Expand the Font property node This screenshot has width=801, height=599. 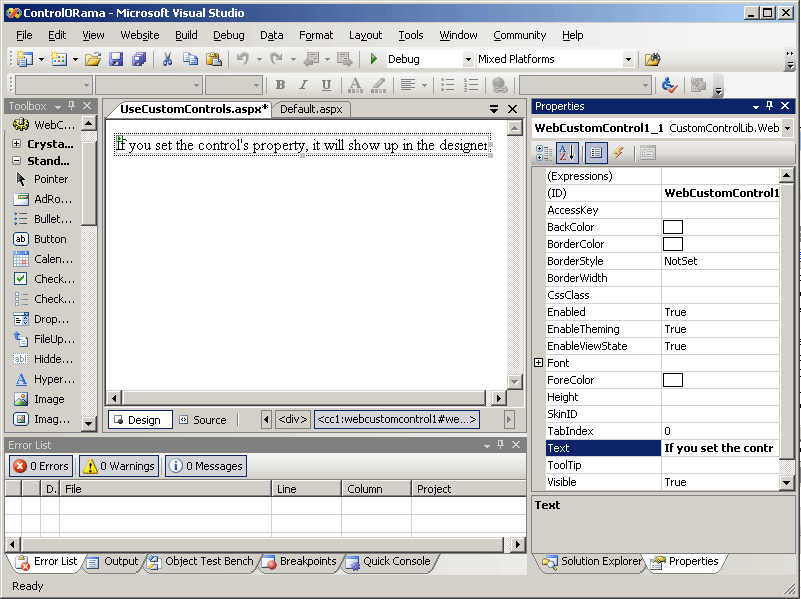539,363
